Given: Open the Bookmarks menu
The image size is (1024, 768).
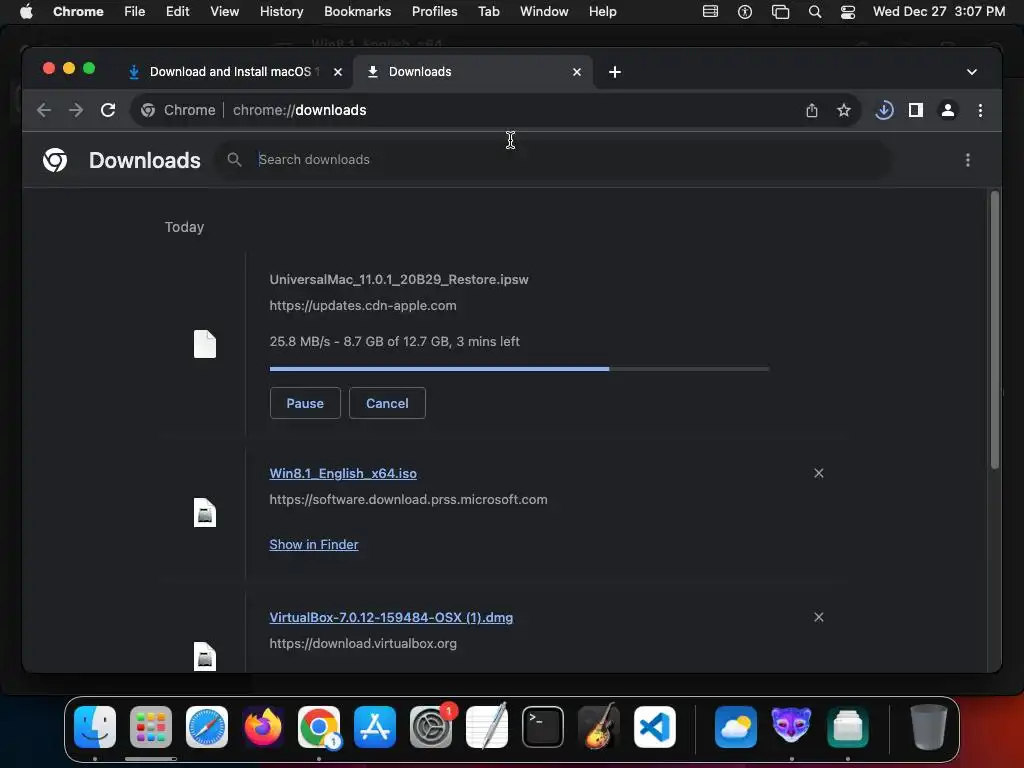Looking at the screenshot, I should (x=357, y=12).
